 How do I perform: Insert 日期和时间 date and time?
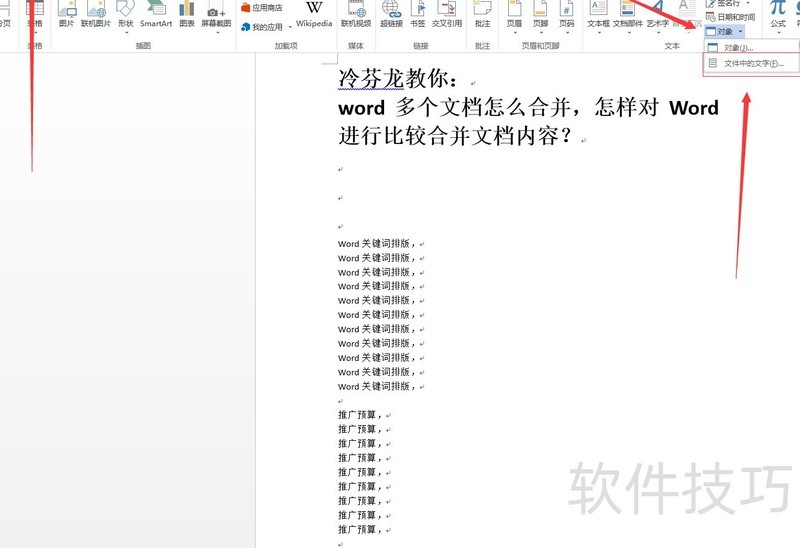tap(731, 17)
